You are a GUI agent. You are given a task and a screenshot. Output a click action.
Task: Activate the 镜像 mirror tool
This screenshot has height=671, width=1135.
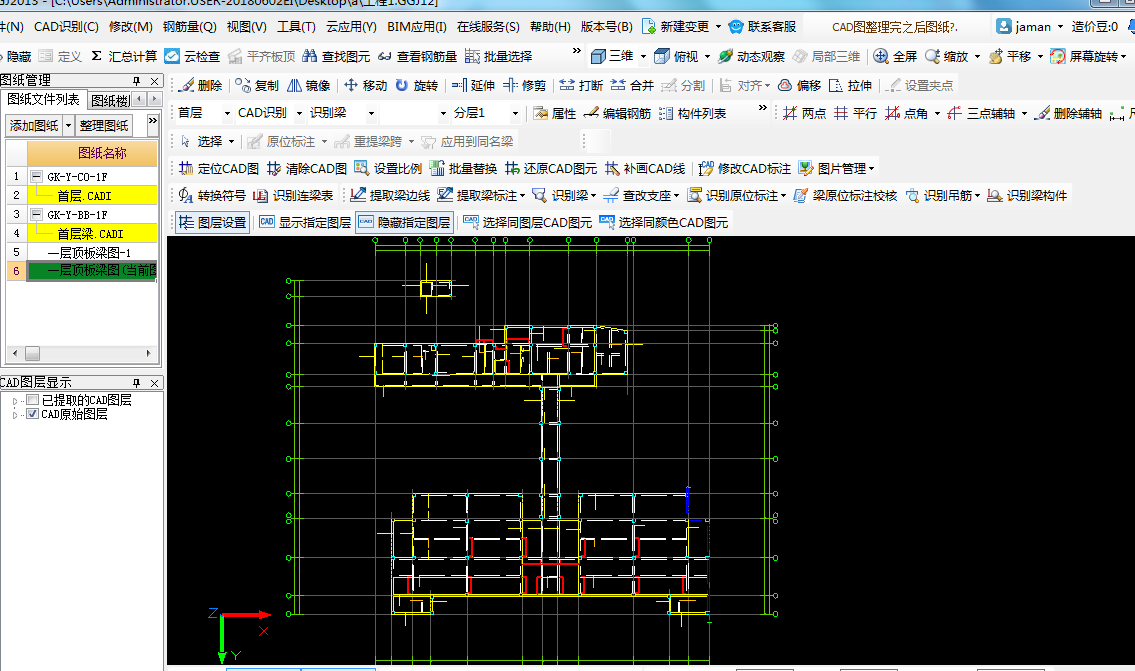click(x=309, y=85)
